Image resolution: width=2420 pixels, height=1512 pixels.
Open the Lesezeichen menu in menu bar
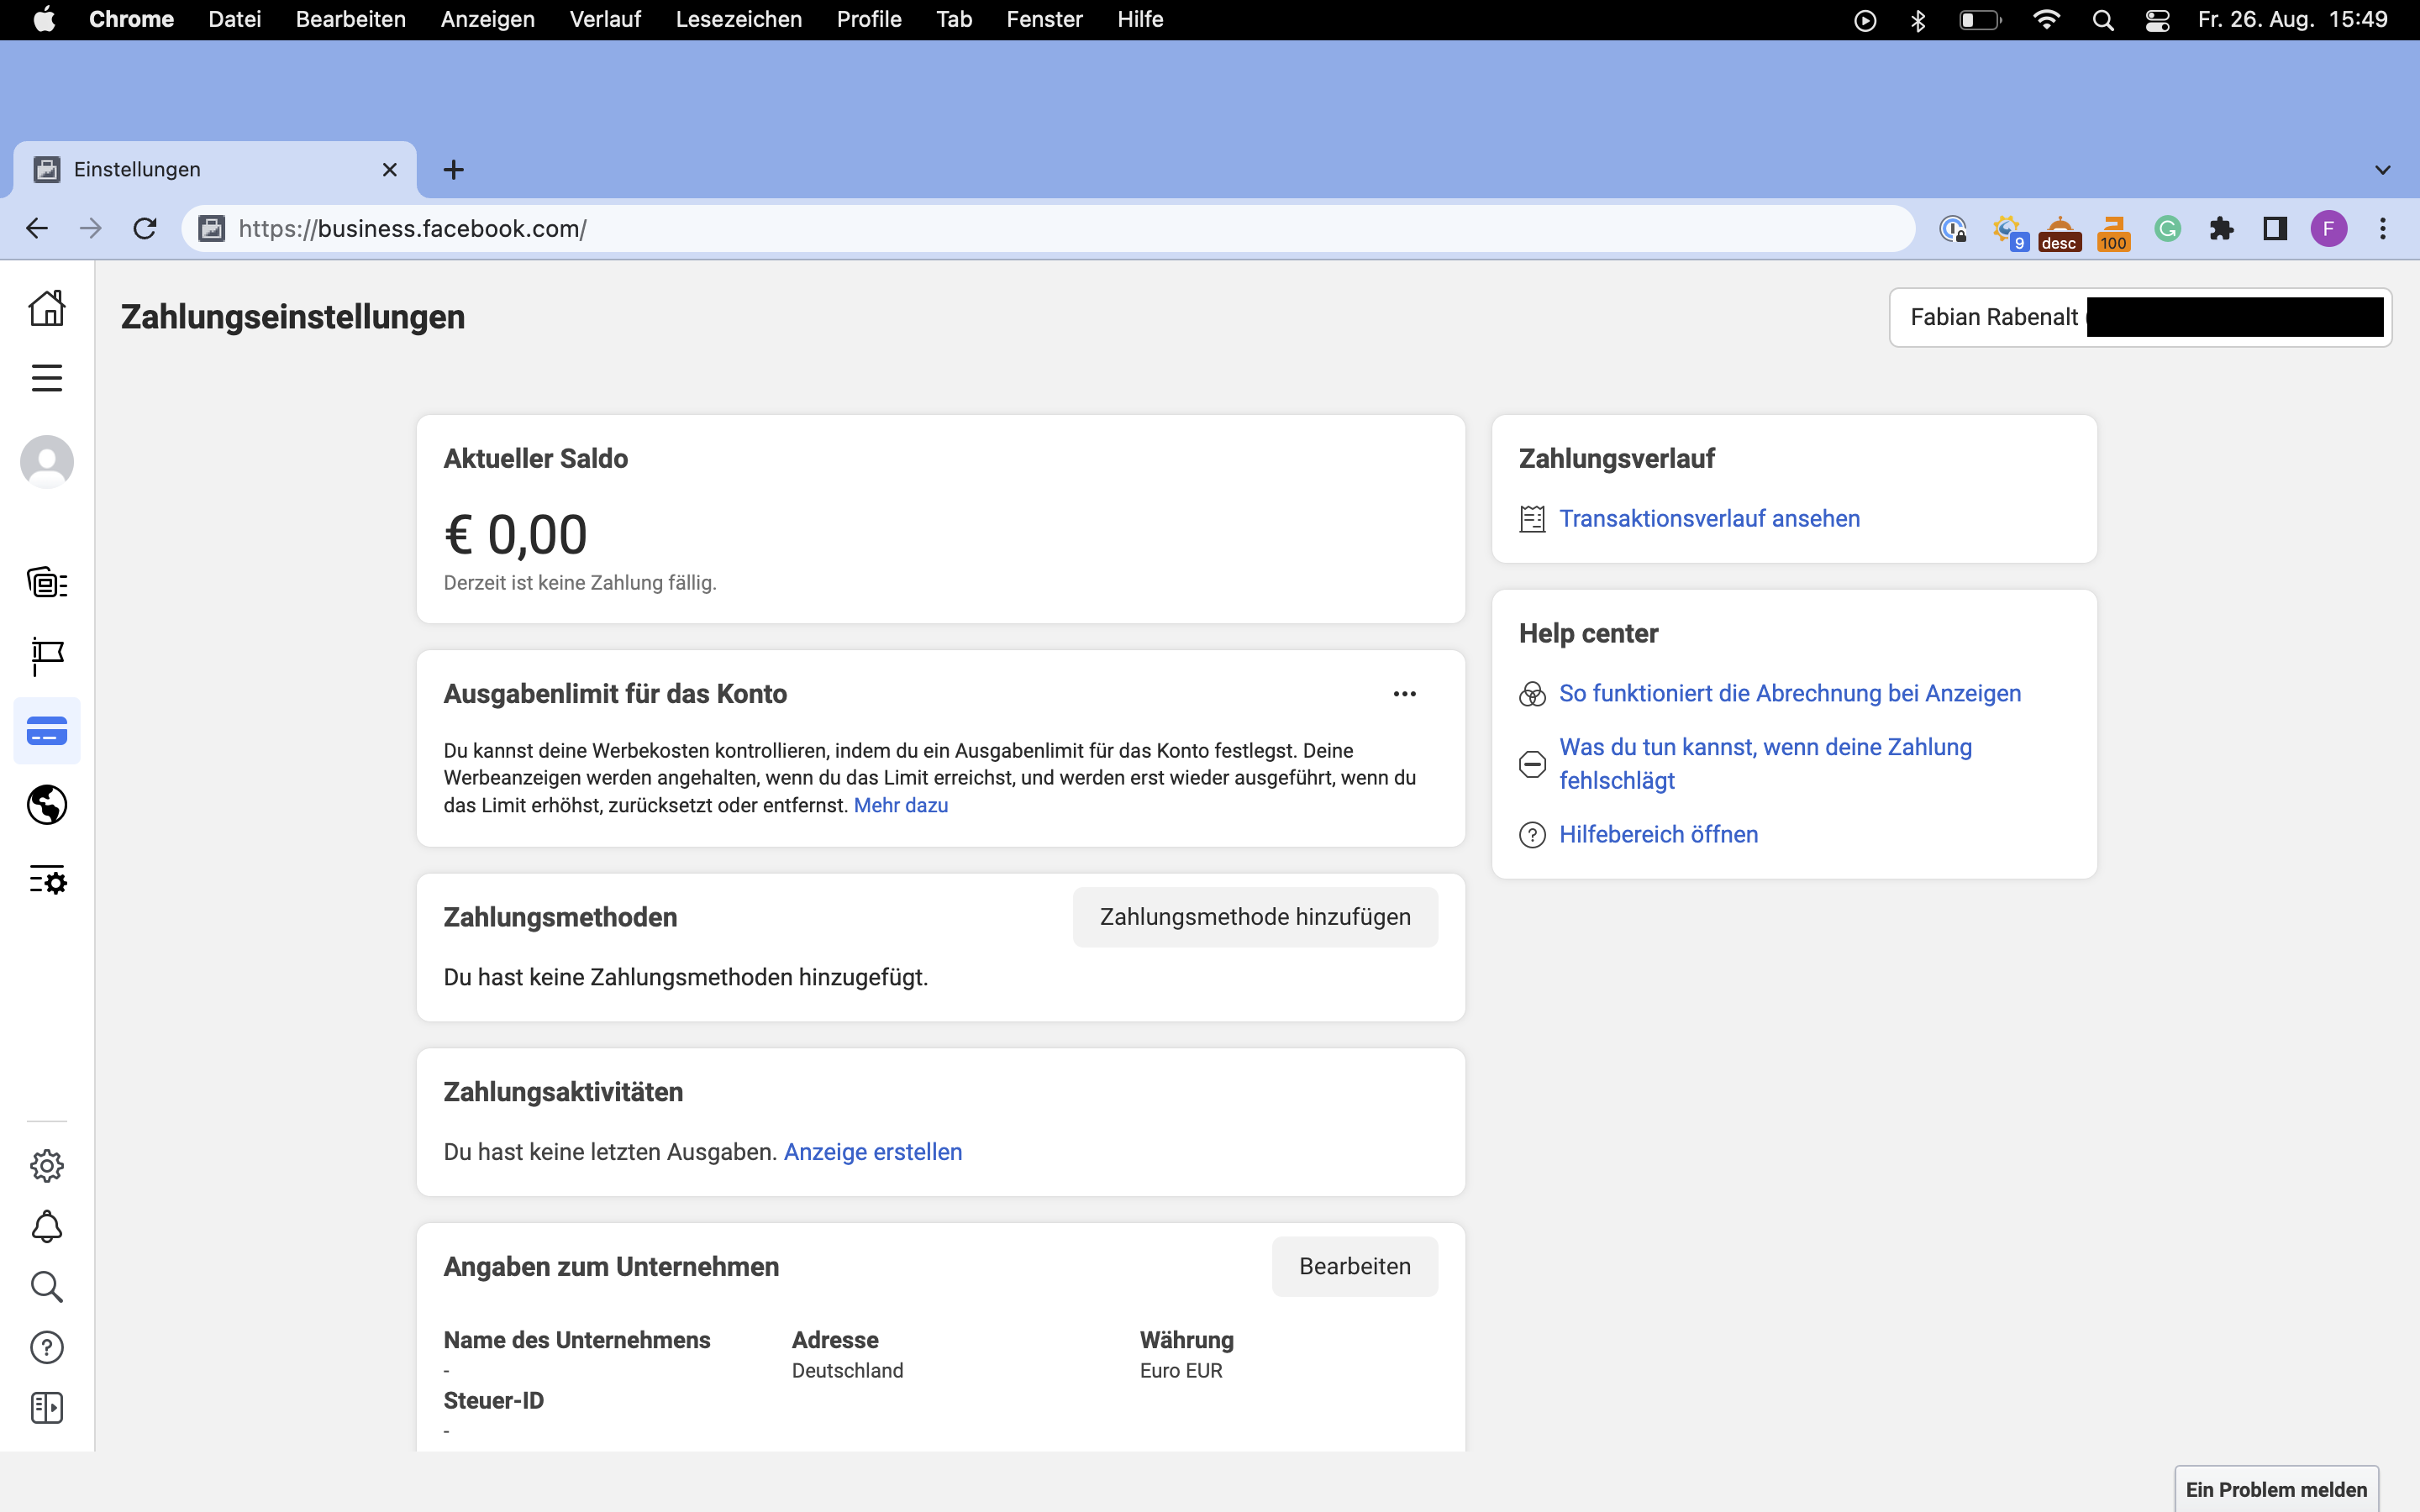[x=738, y=19]
